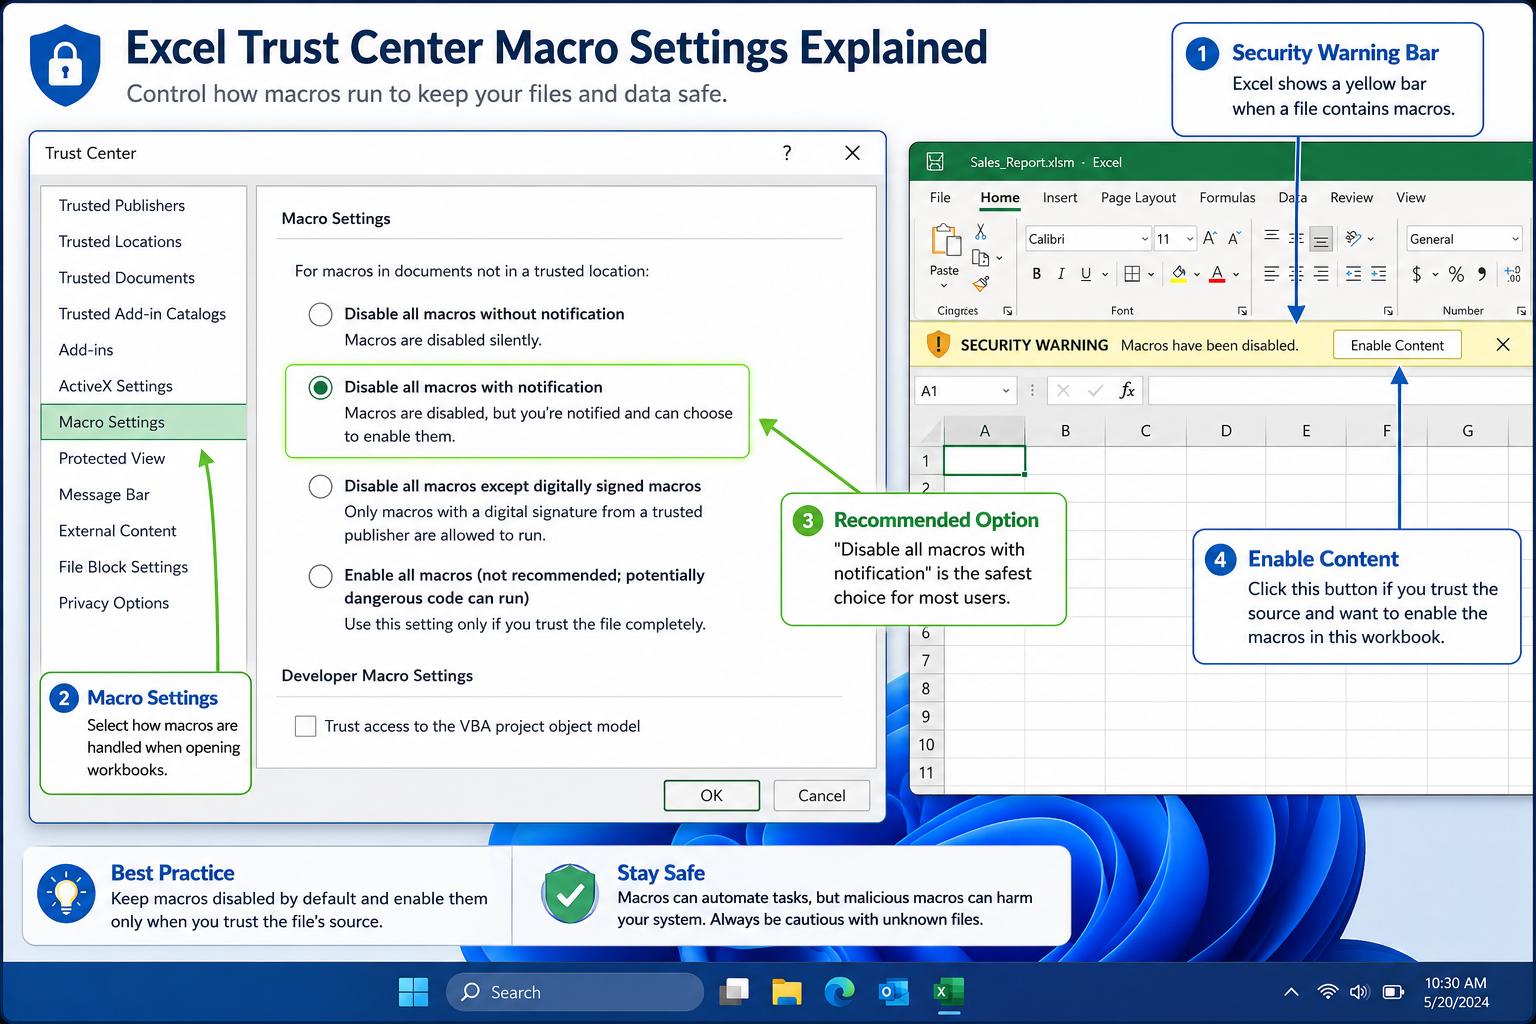Viewport: 1536px width, 1024px height.
Task: Open the font size 11 dropdown
Action: point(1189,239)
